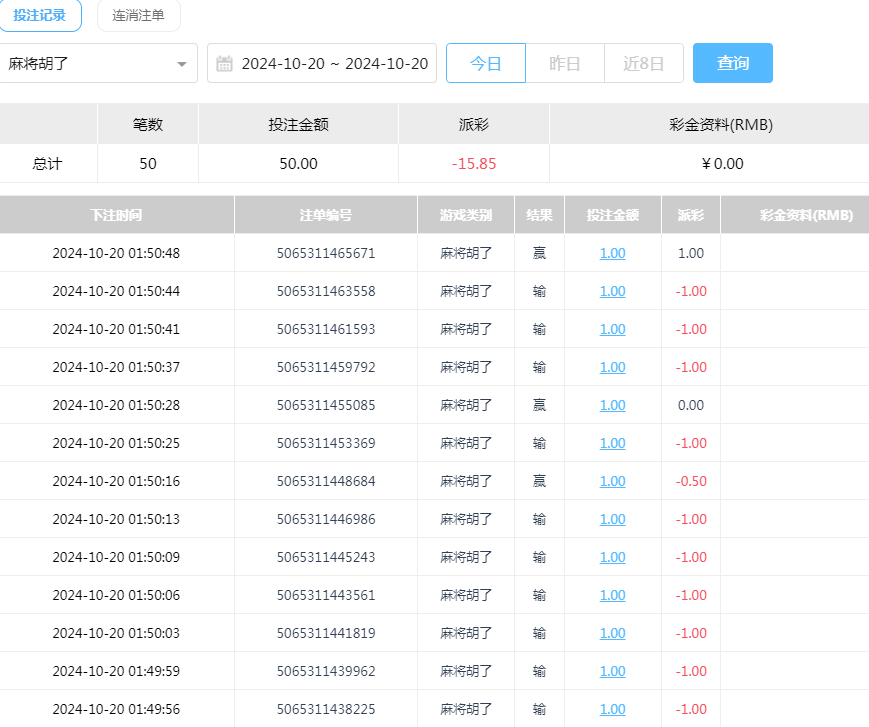Select the 昨日 date filter
This screenshot has height=727, width=869.
click(565, 63)
